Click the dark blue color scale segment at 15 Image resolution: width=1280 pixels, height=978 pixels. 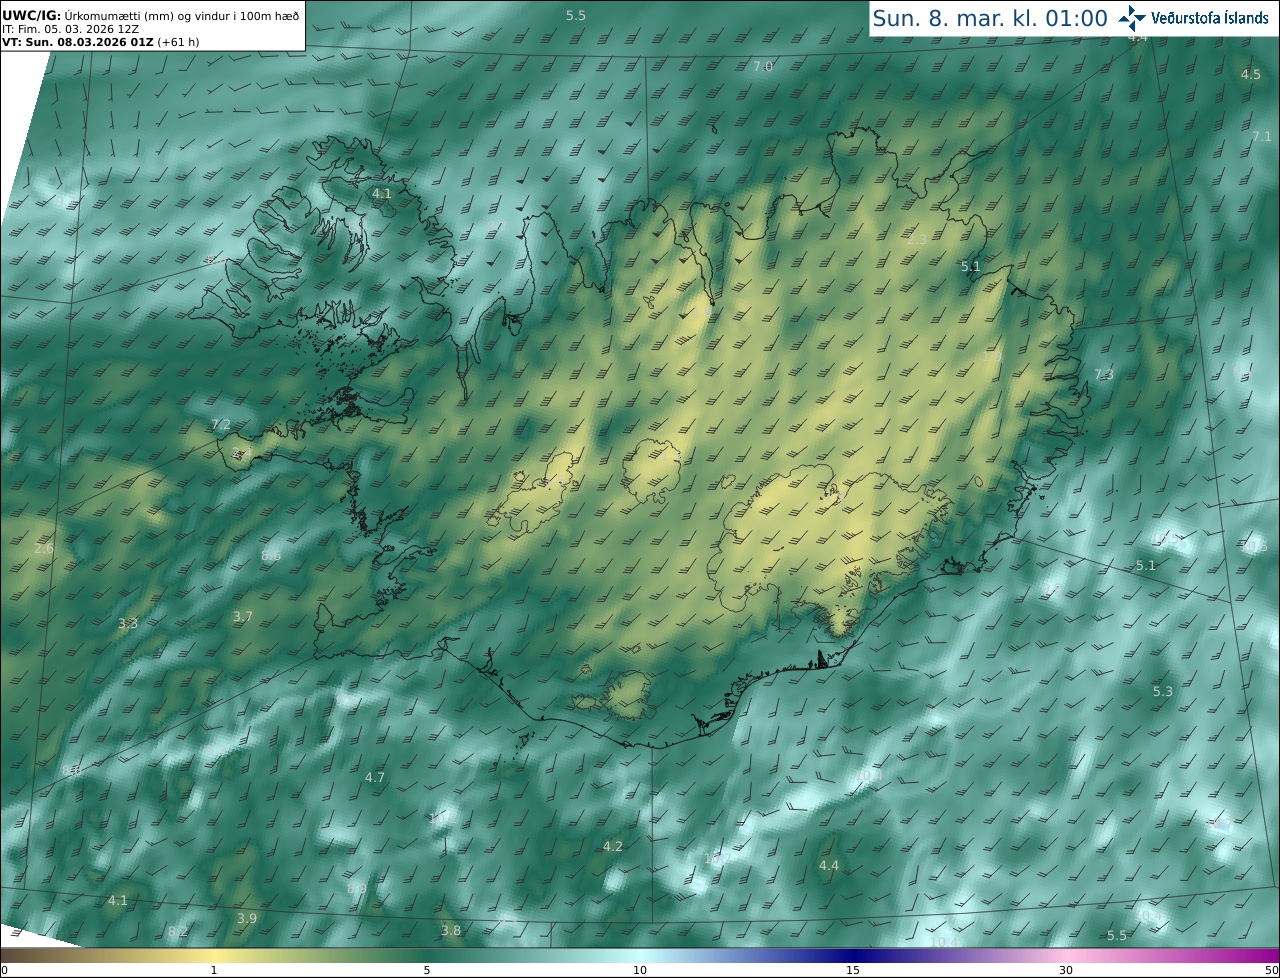click(x=853, y=956)
